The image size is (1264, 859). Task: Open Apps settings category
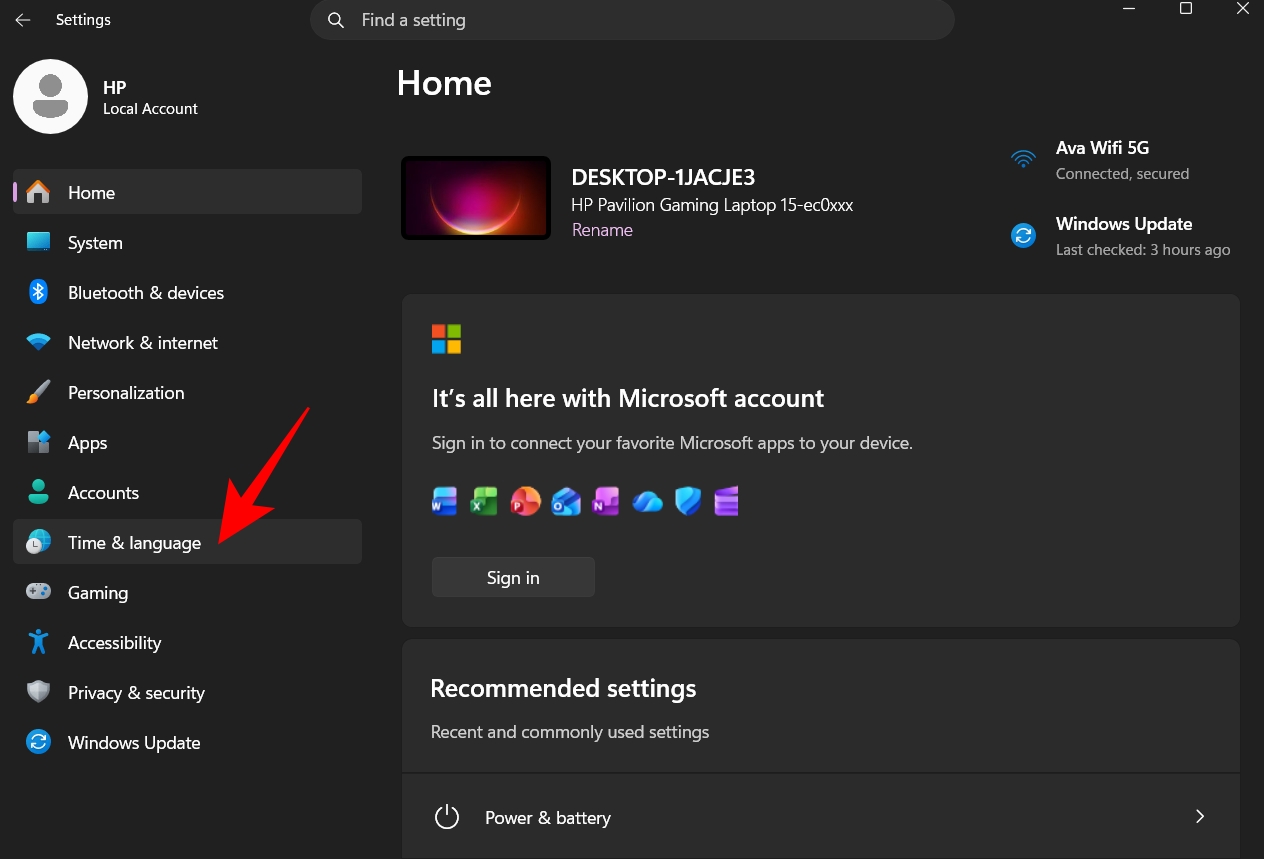(187, 442)
